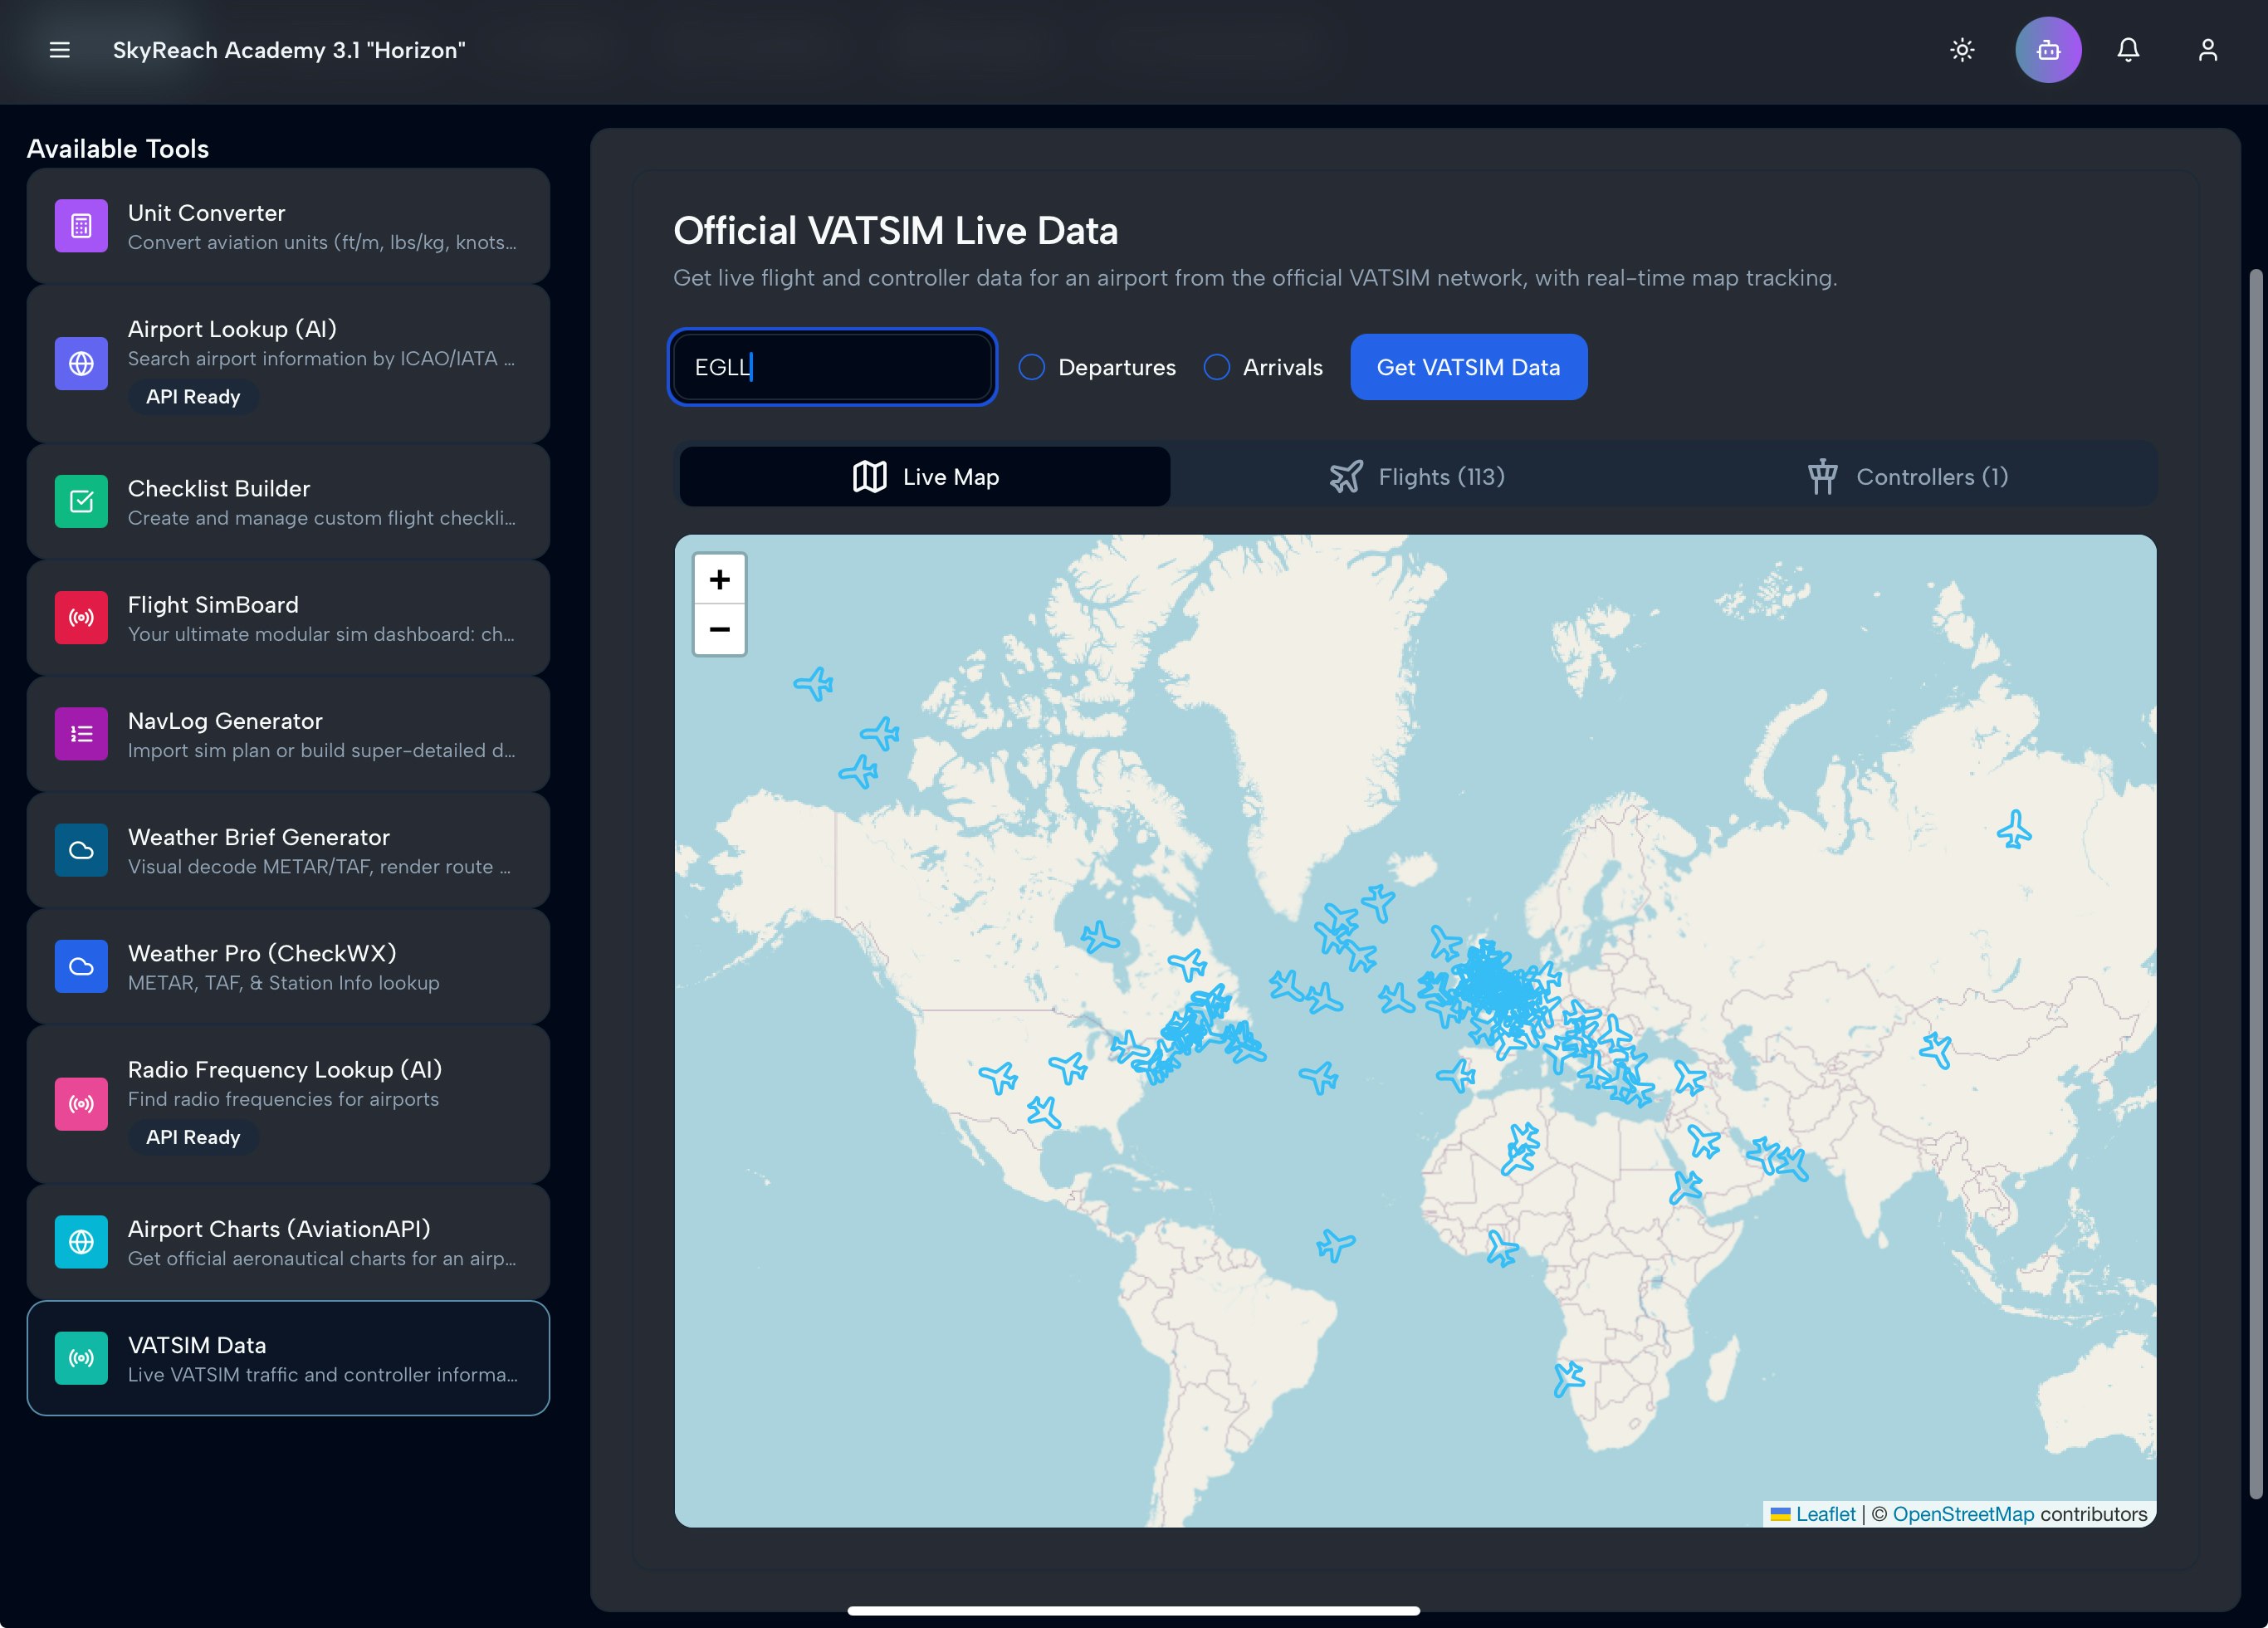Click the Flight SimBoard broadcast icon

(x=81, y=618)
